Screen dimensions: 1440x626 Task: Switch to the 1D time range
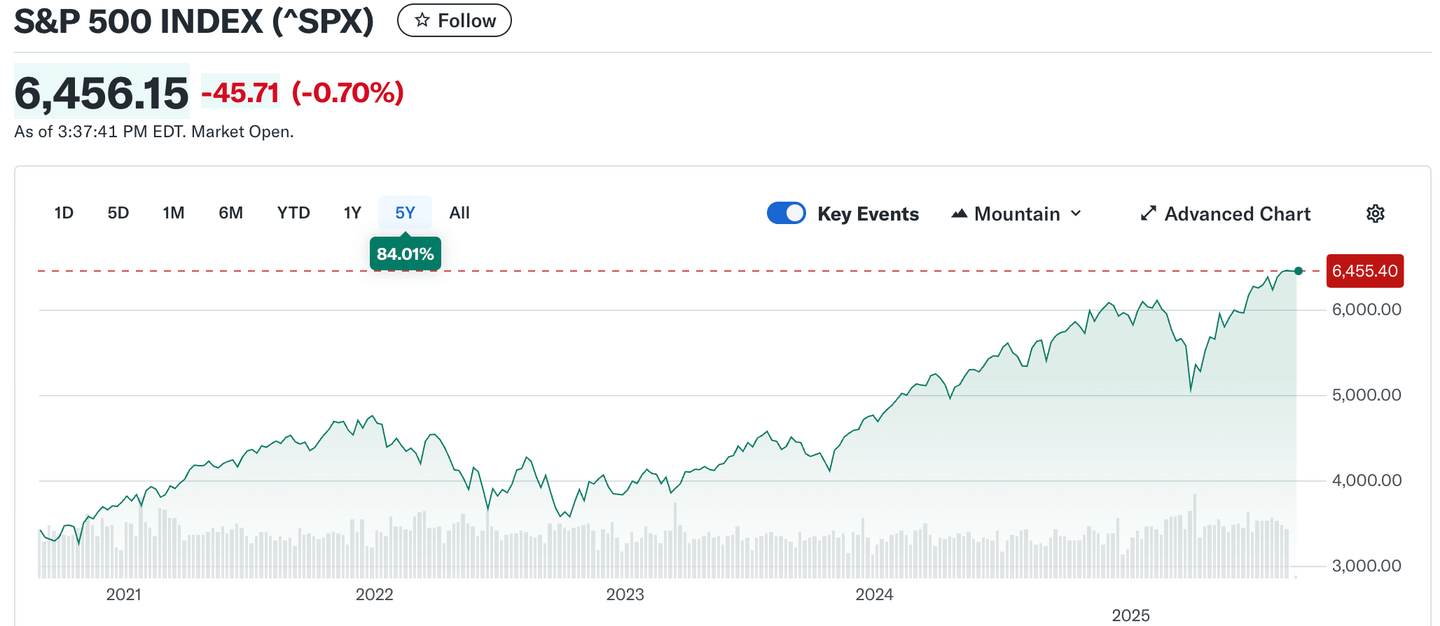pos(63,212)
